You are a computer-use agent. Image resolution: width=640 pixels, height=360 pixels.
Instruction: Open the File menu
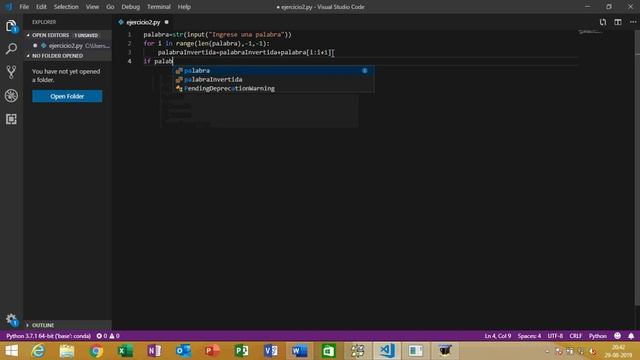click(24, 7)
